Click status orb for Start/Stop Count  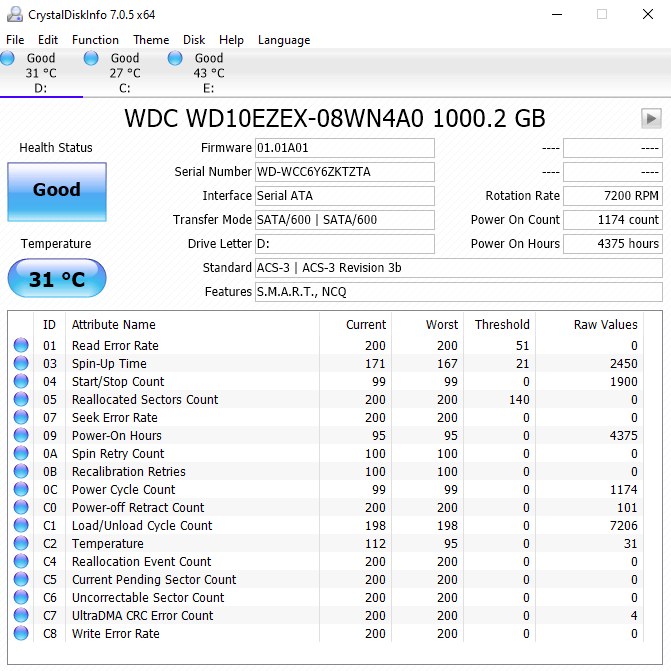pyautogui.click(x=21, y=381)
